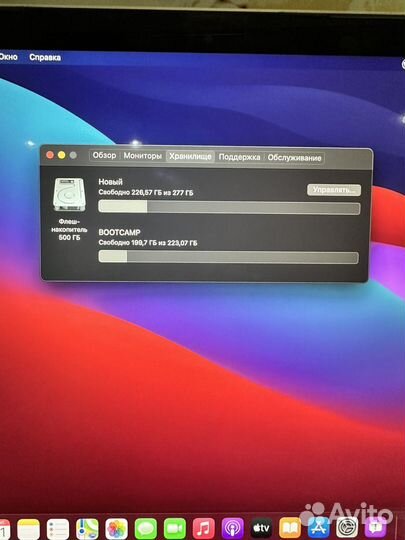This screenshot has height=540, width=405.
Task: Switch to the Мониторы tab
Action: click(x=143, y=156)
